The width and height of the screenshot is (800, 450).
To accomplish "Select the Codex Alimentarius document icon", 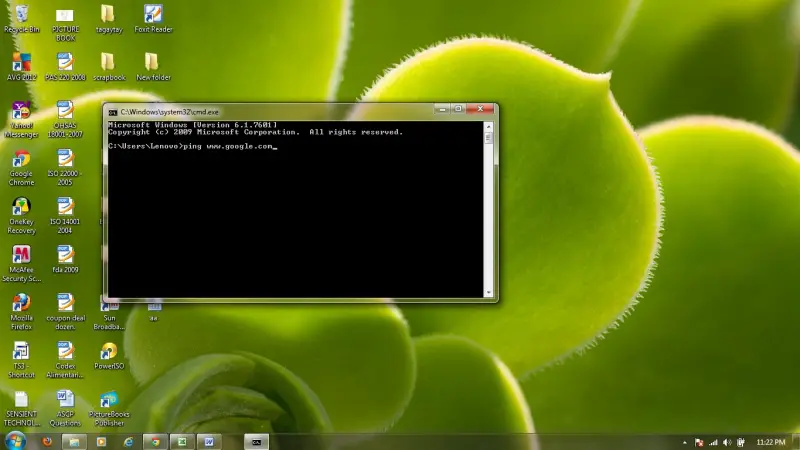I will (65, 360).
